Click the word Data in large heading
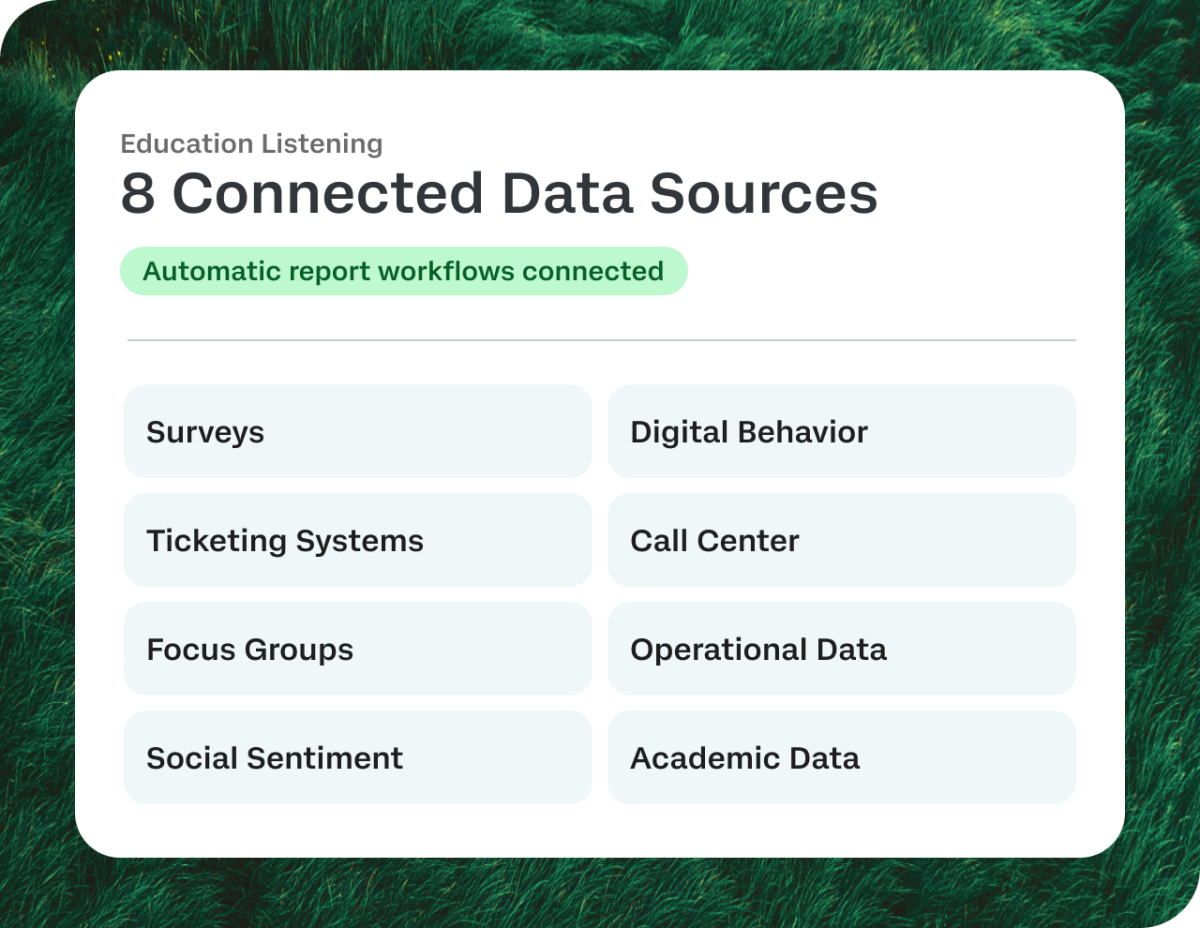The height and width of the screenshot is (928, 1200). 566,193
